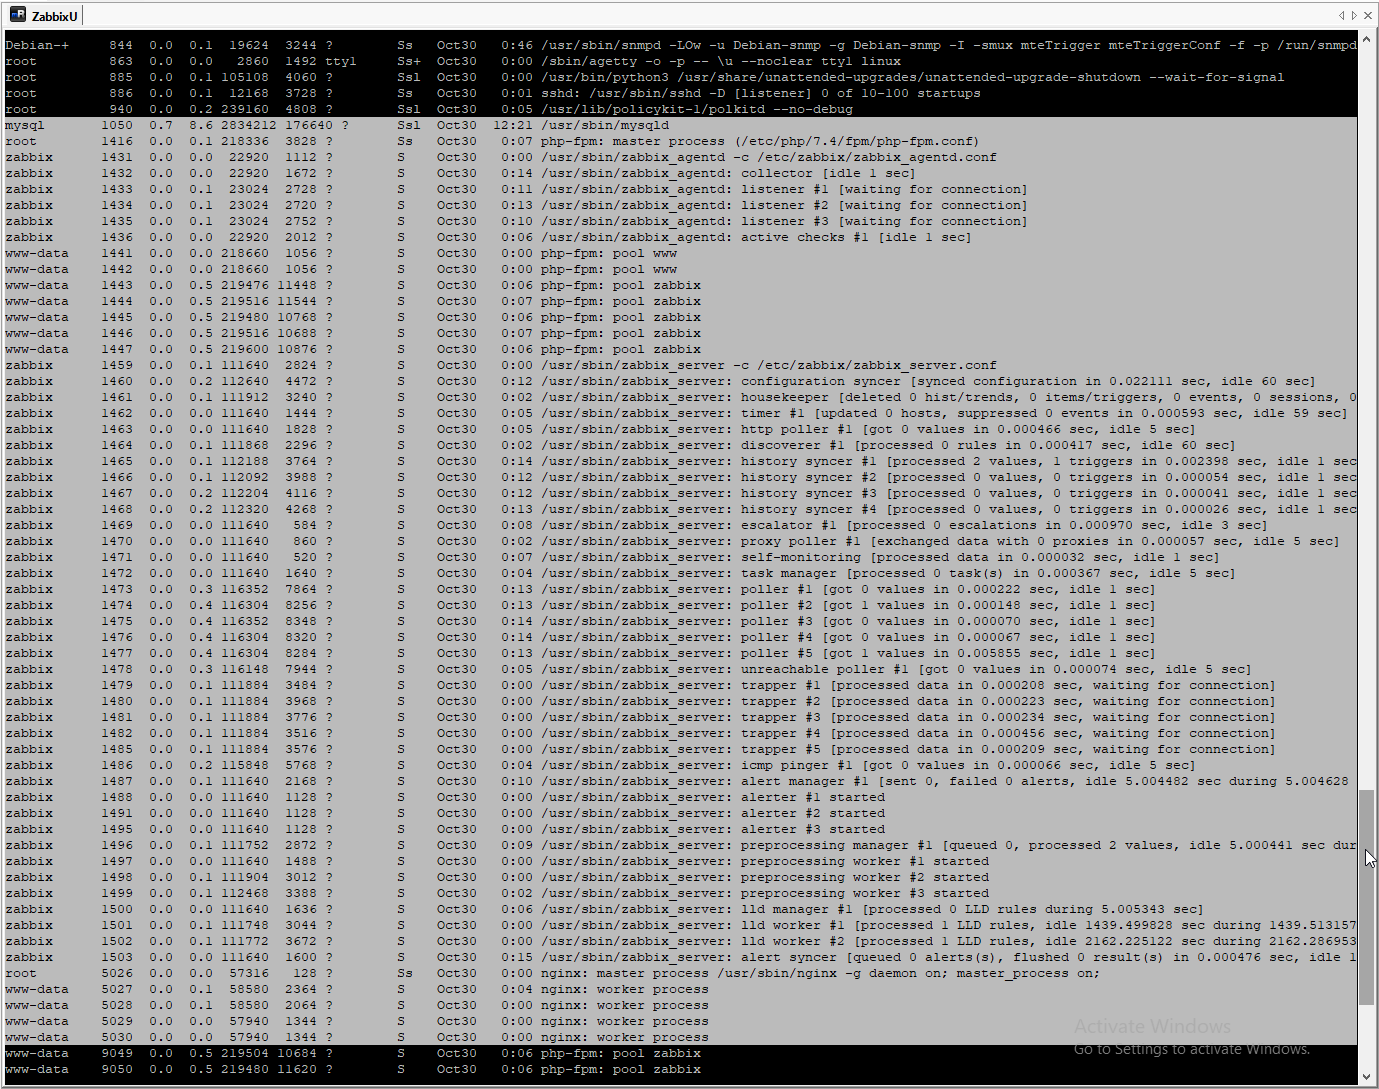Image resolution: width=1379 pixels, height=1089 pixels.
Task: Click 'tty1' in the agetty row
Action: point(341,61)
